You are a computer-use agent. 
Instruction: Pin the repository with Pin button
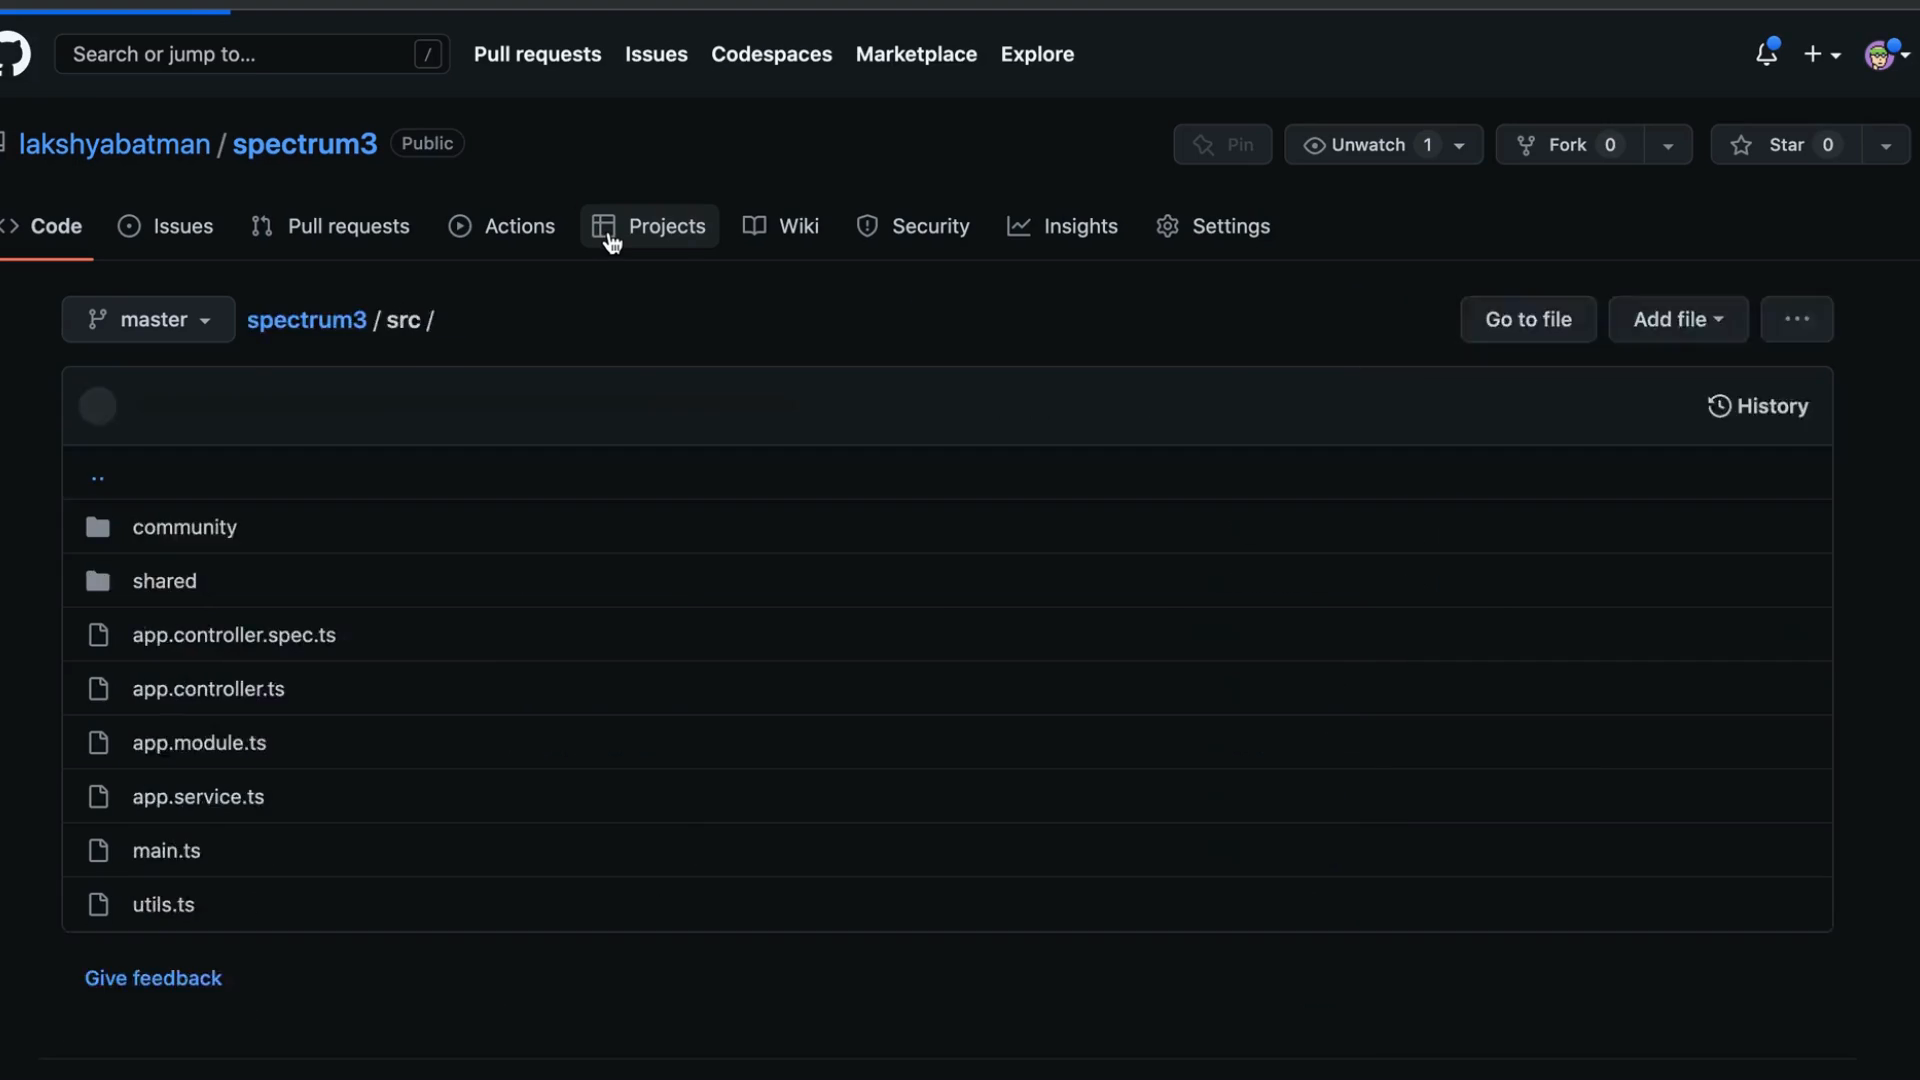click(x=1222, y=145)
